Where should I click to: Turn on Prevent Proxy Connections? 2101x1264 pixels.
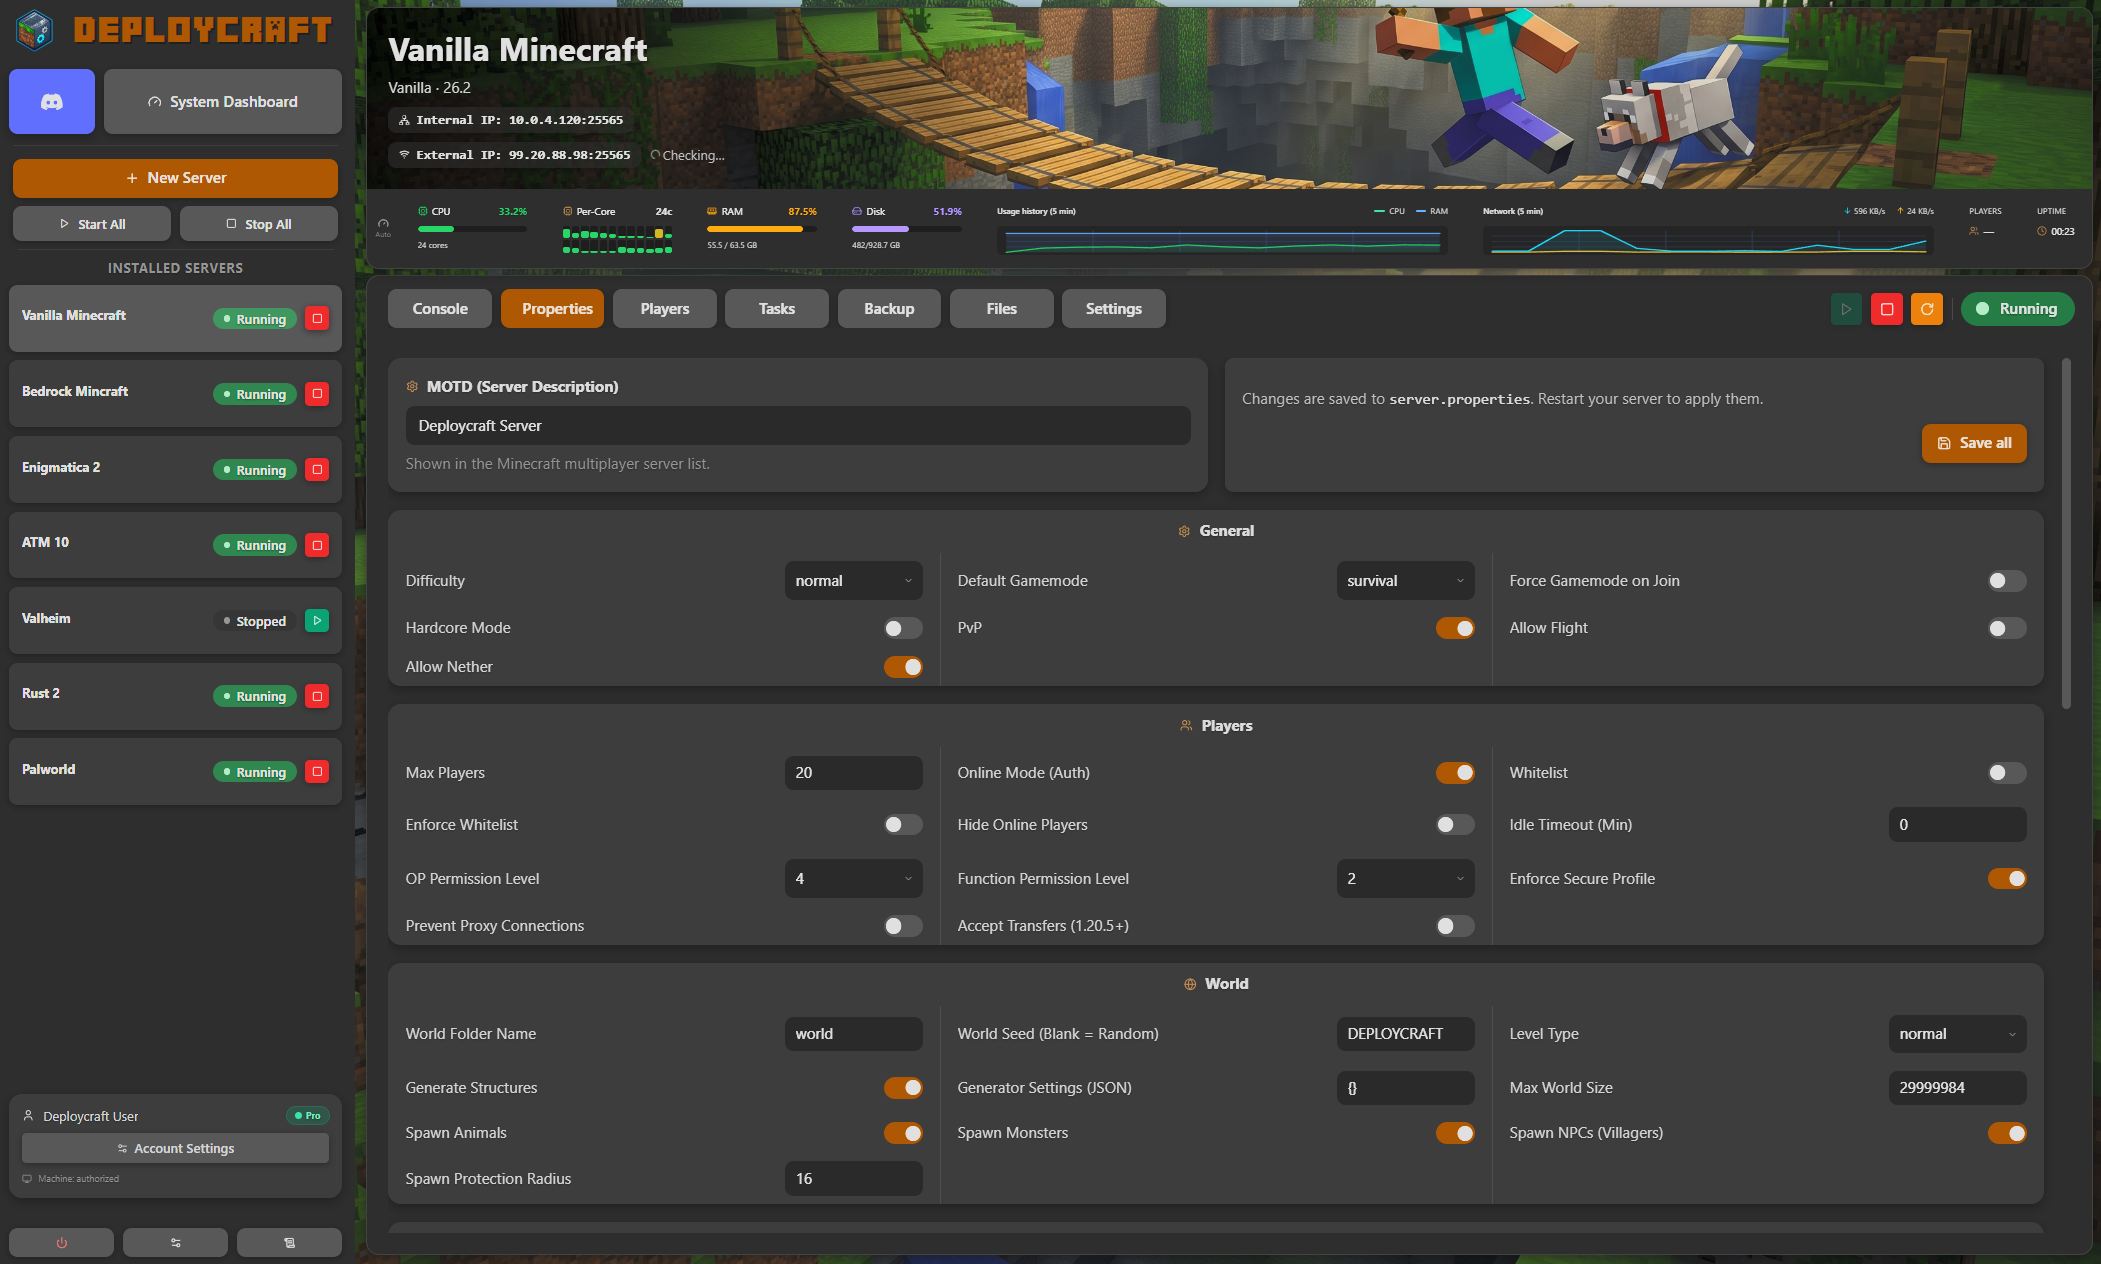[x=903, y=926]
